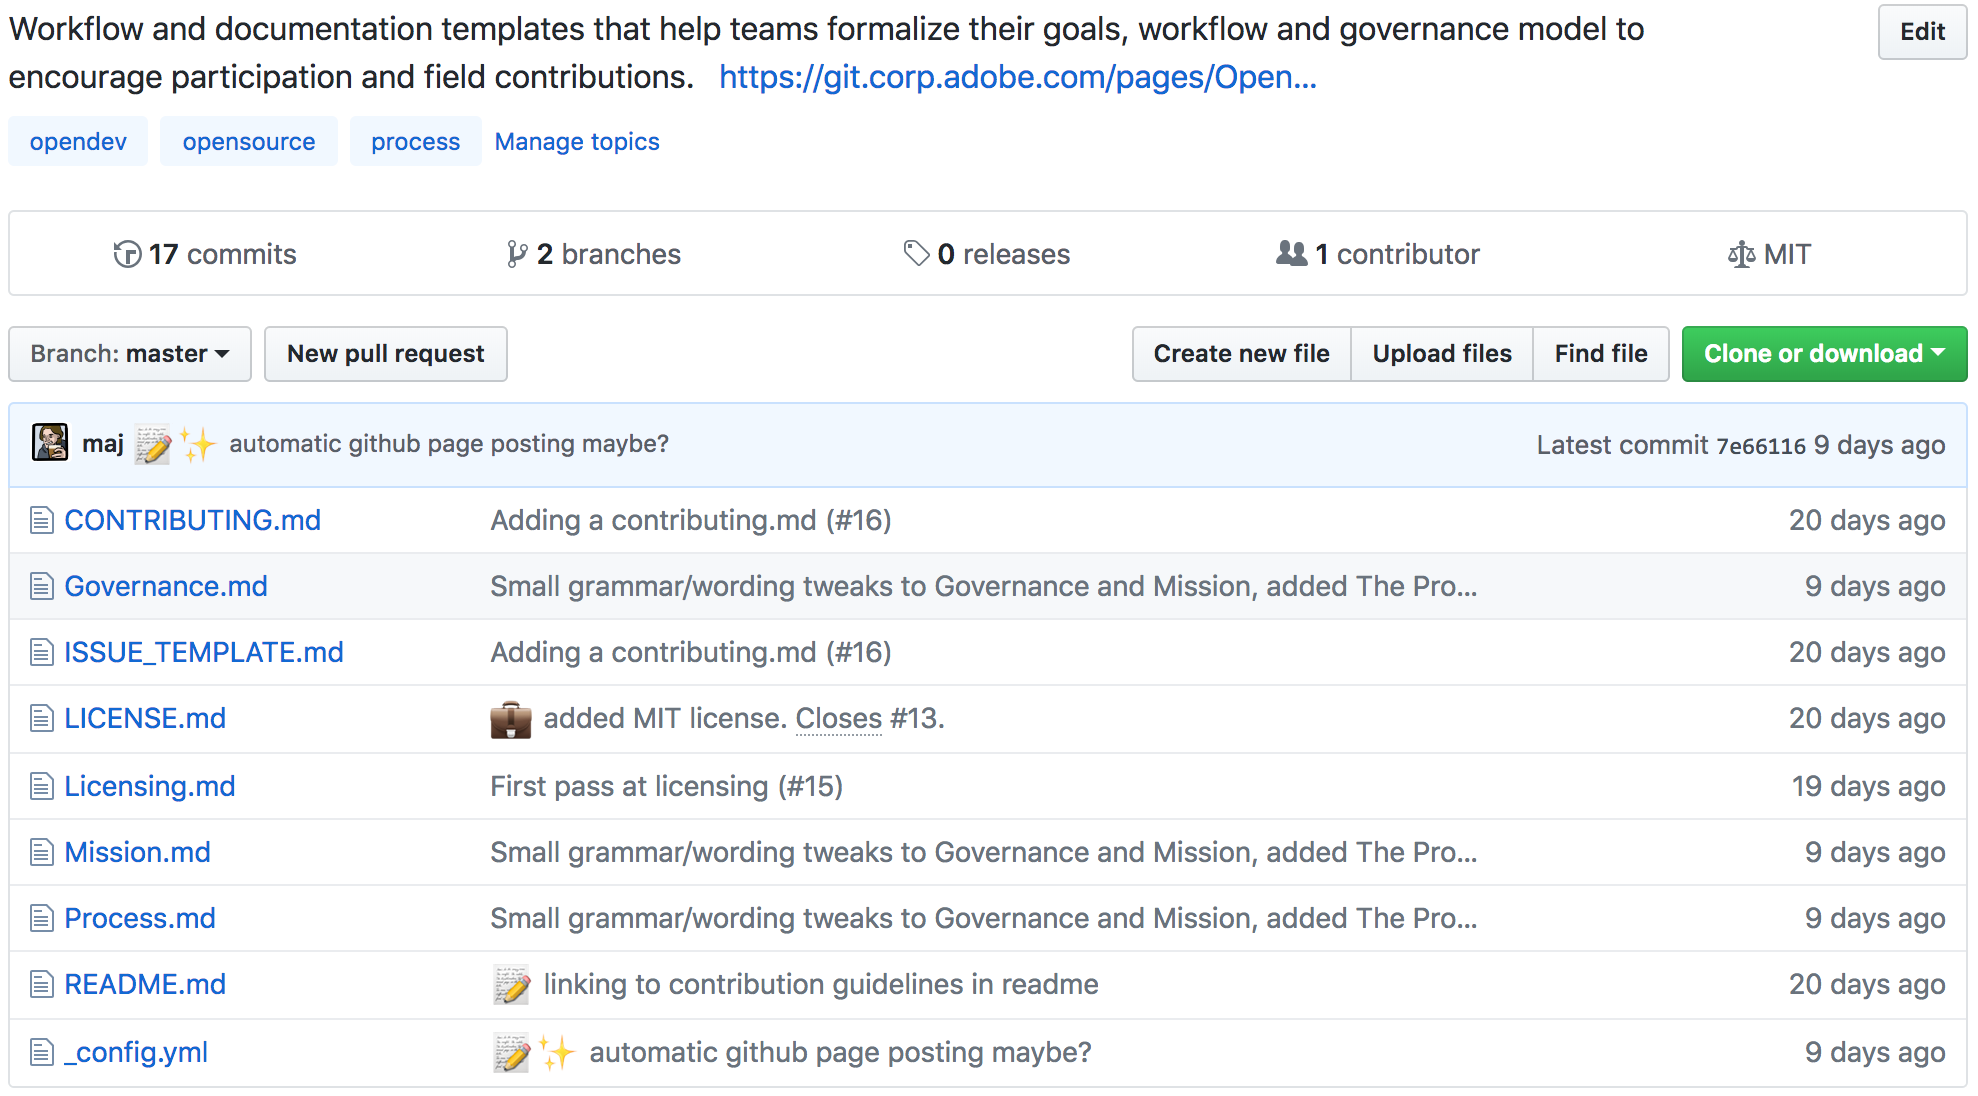Click the commits history clock icon

click(127, 255)
